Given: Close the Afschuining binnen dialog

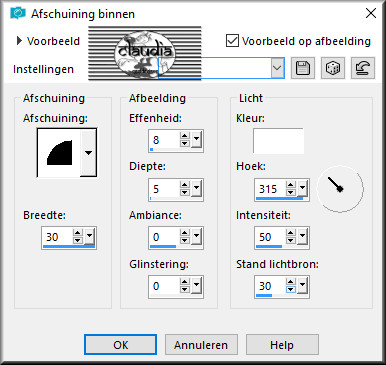Looking at the screenshot, I should click(x=371, y=13).
